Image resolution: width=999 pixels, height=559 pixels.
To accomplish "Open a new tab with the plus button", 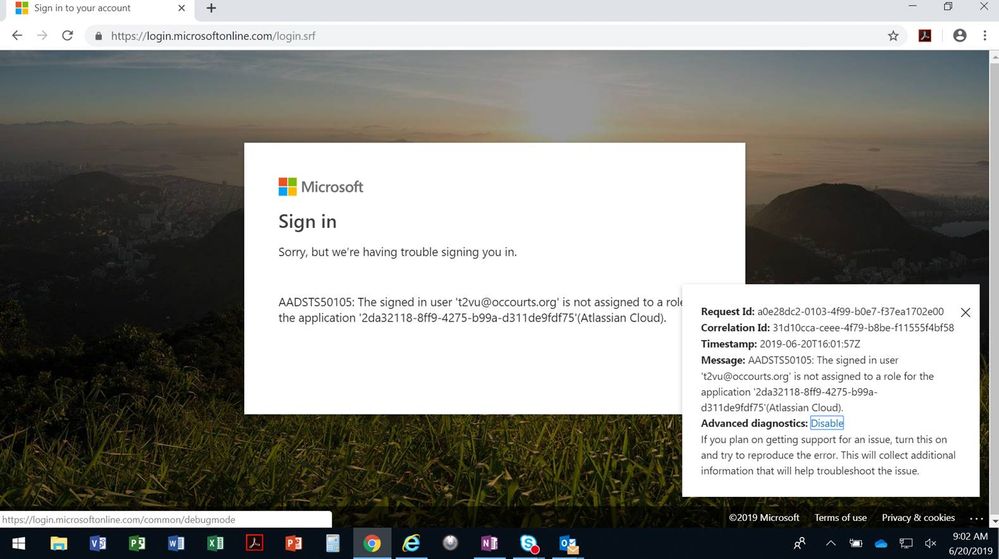I will coord(212,8).
